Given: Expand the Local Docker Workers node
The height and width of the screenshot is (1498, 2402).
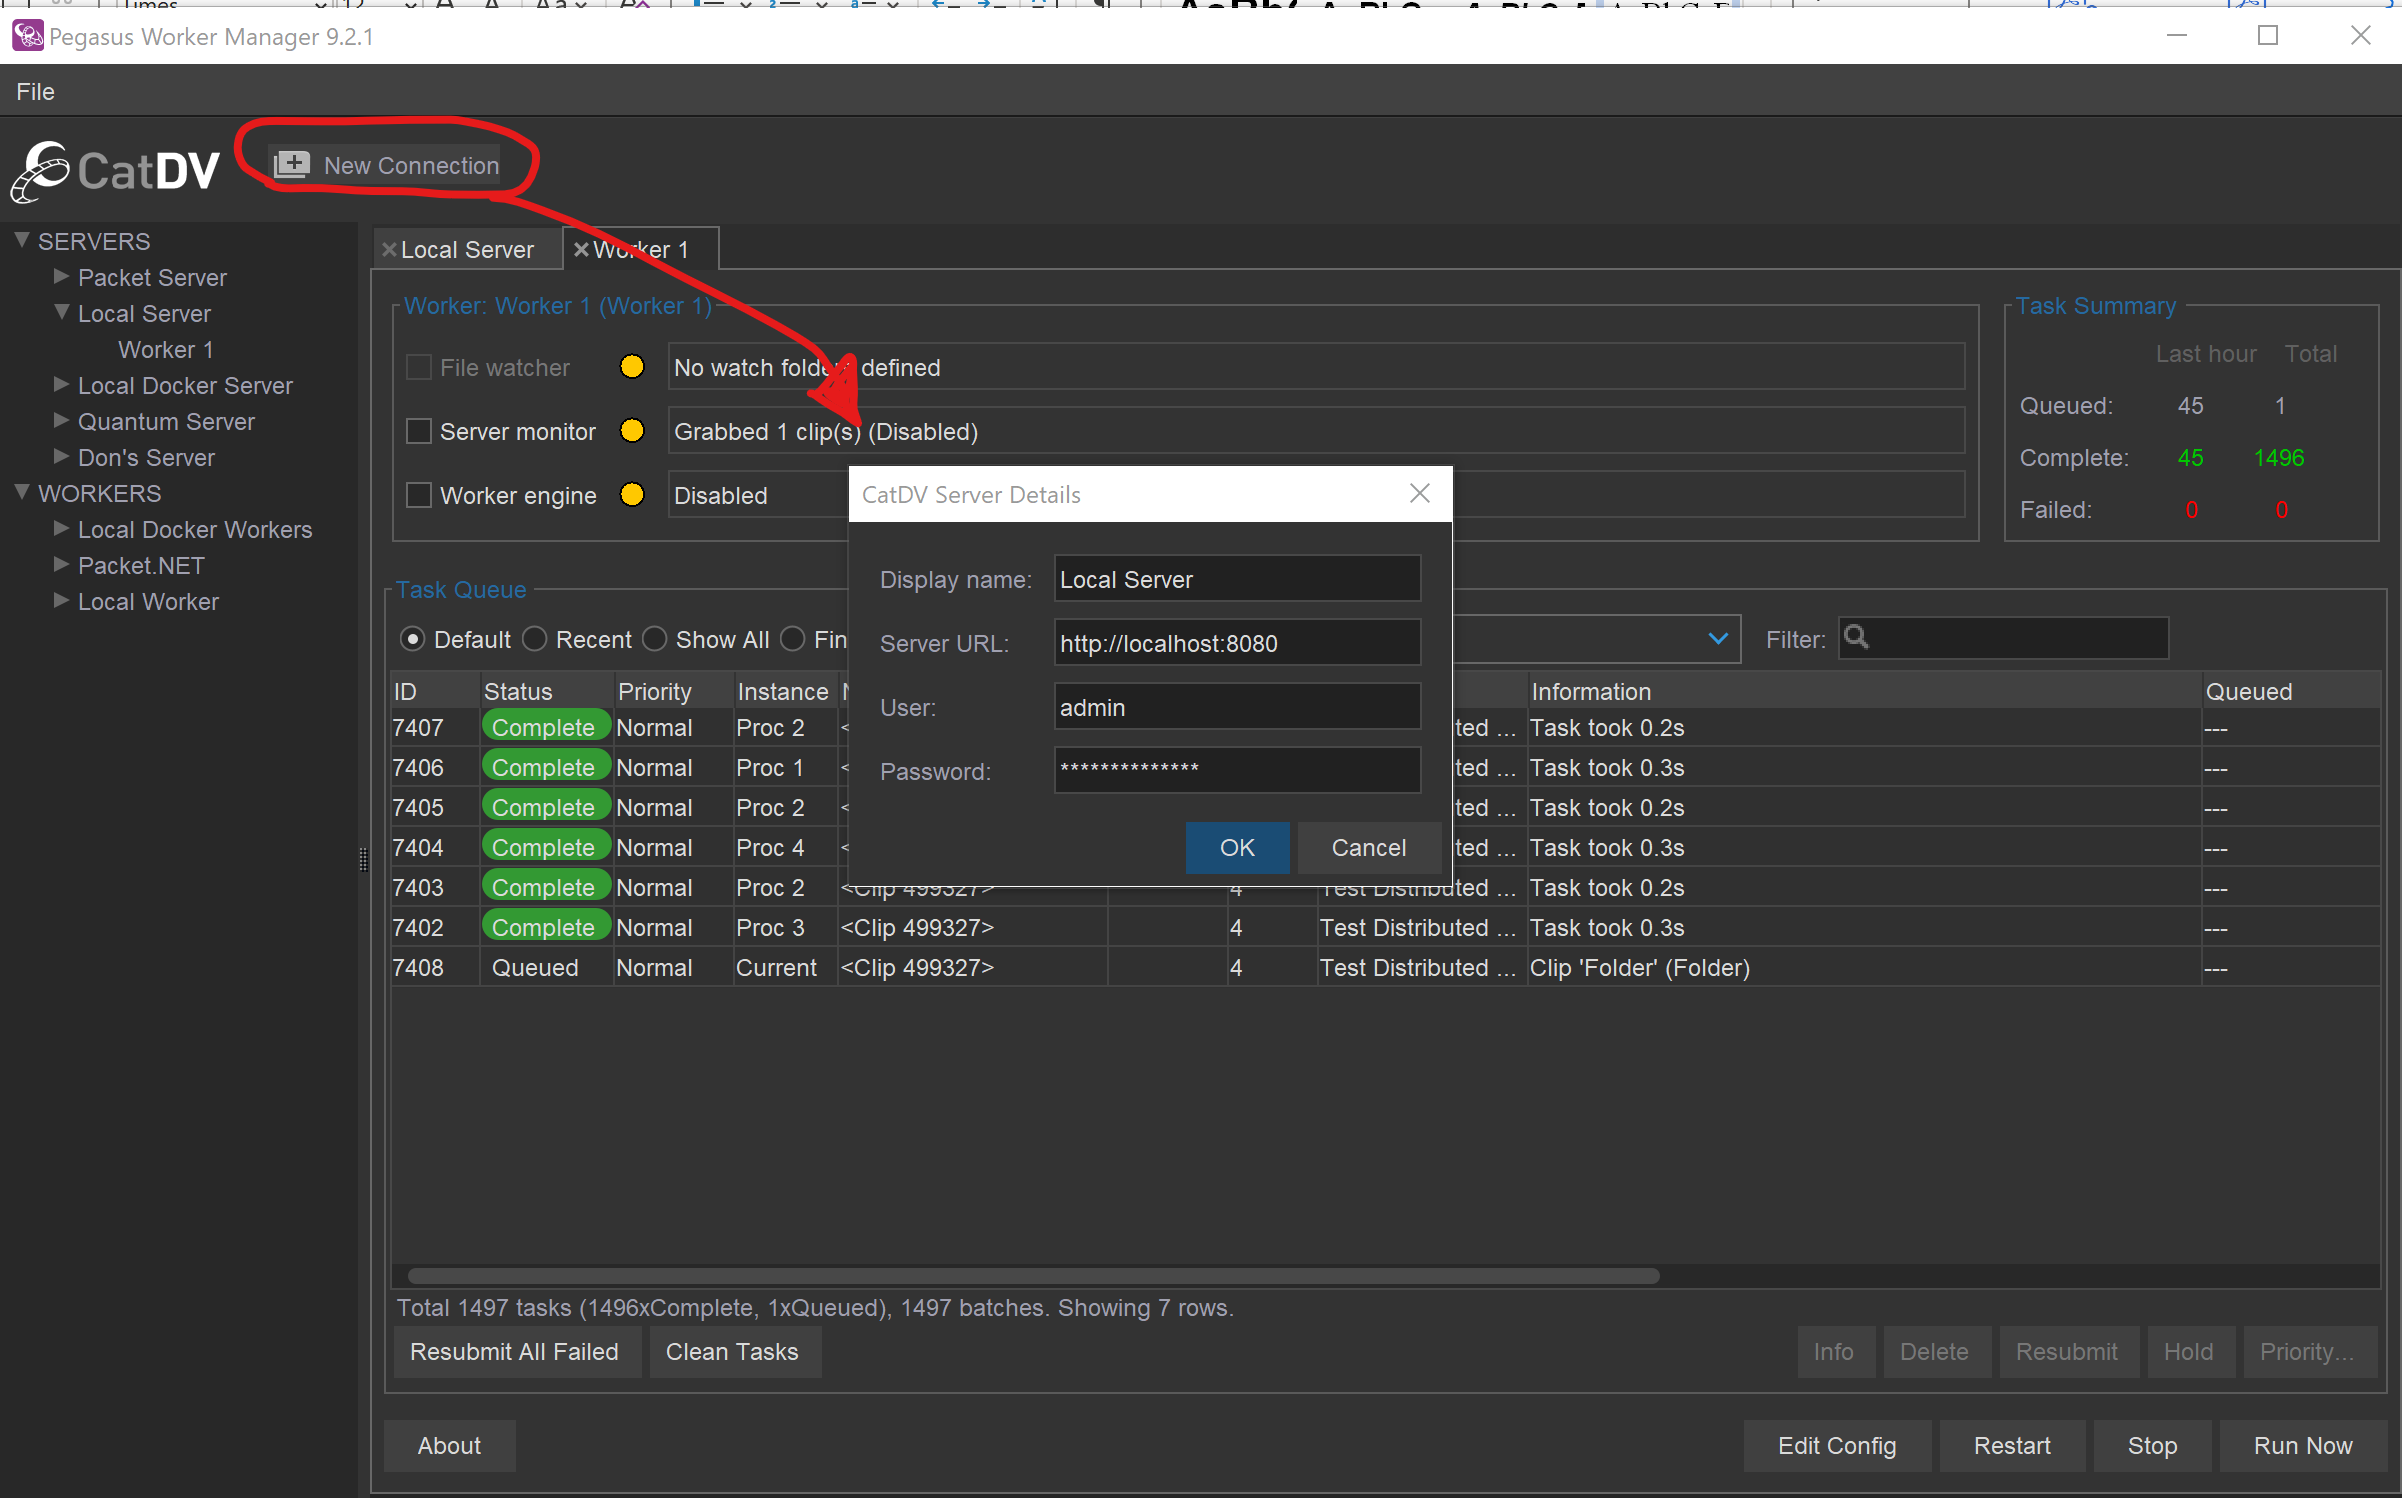Looking at the screenshot, I should coord(61,528).
